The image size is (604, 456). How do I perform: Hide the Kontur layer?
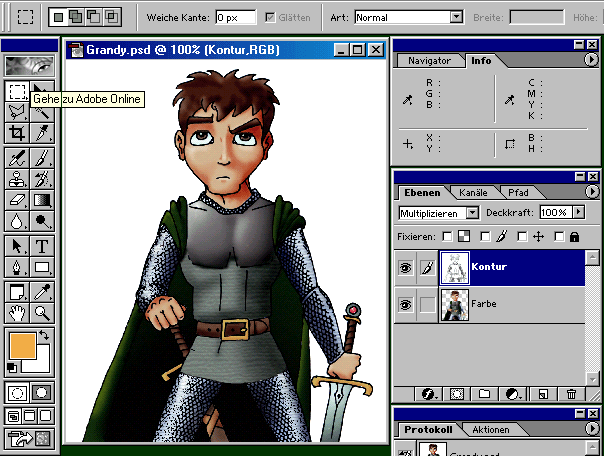click(x=405, y=267)
